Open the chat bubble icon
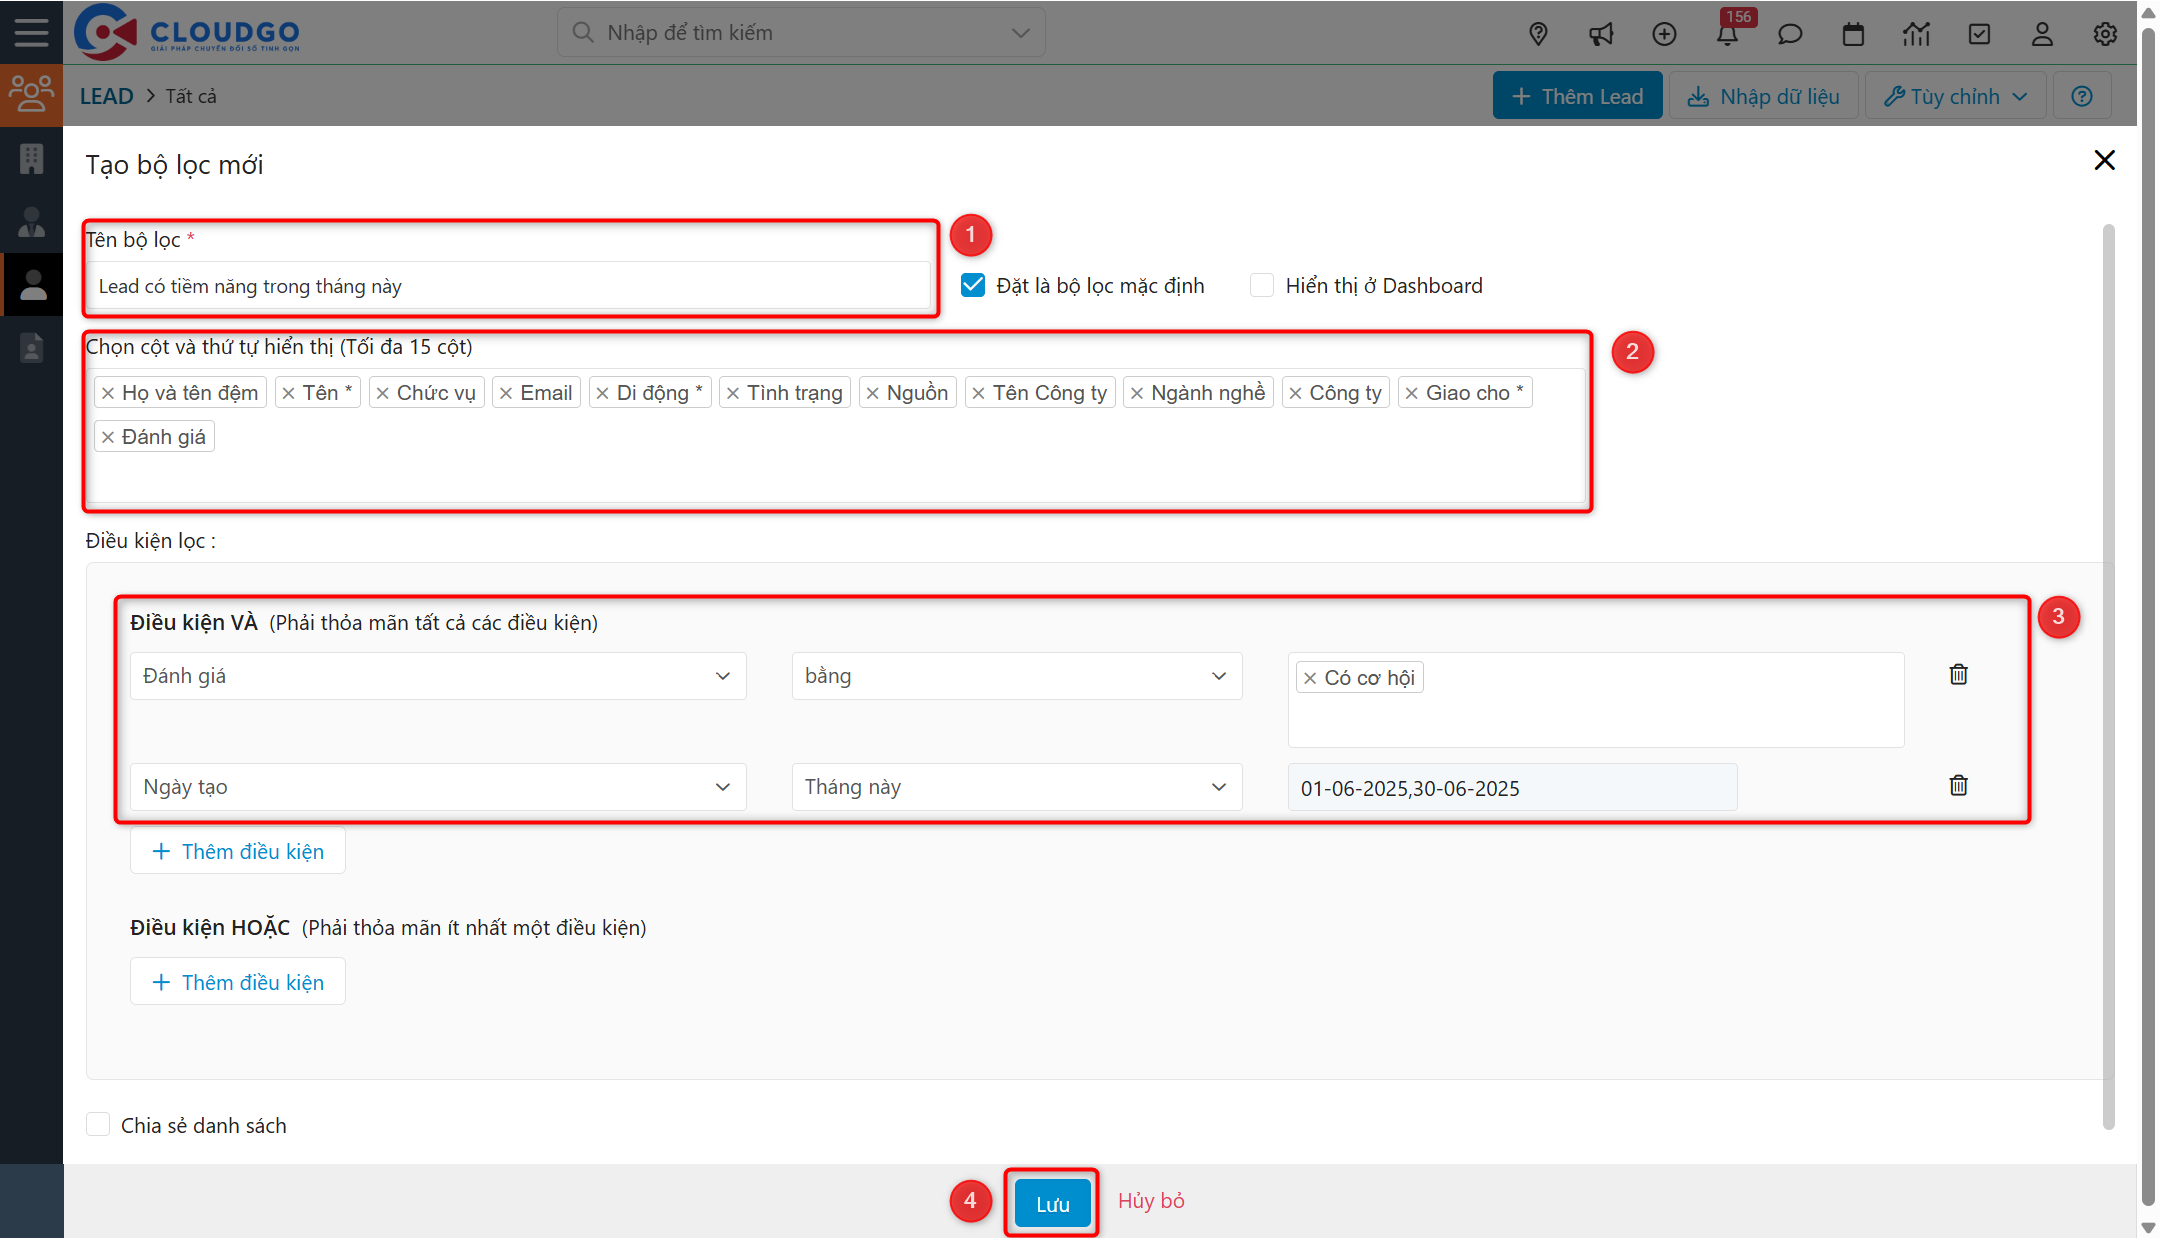The height and width of the screenshot is (1238, 2160). pos(1790,34)
